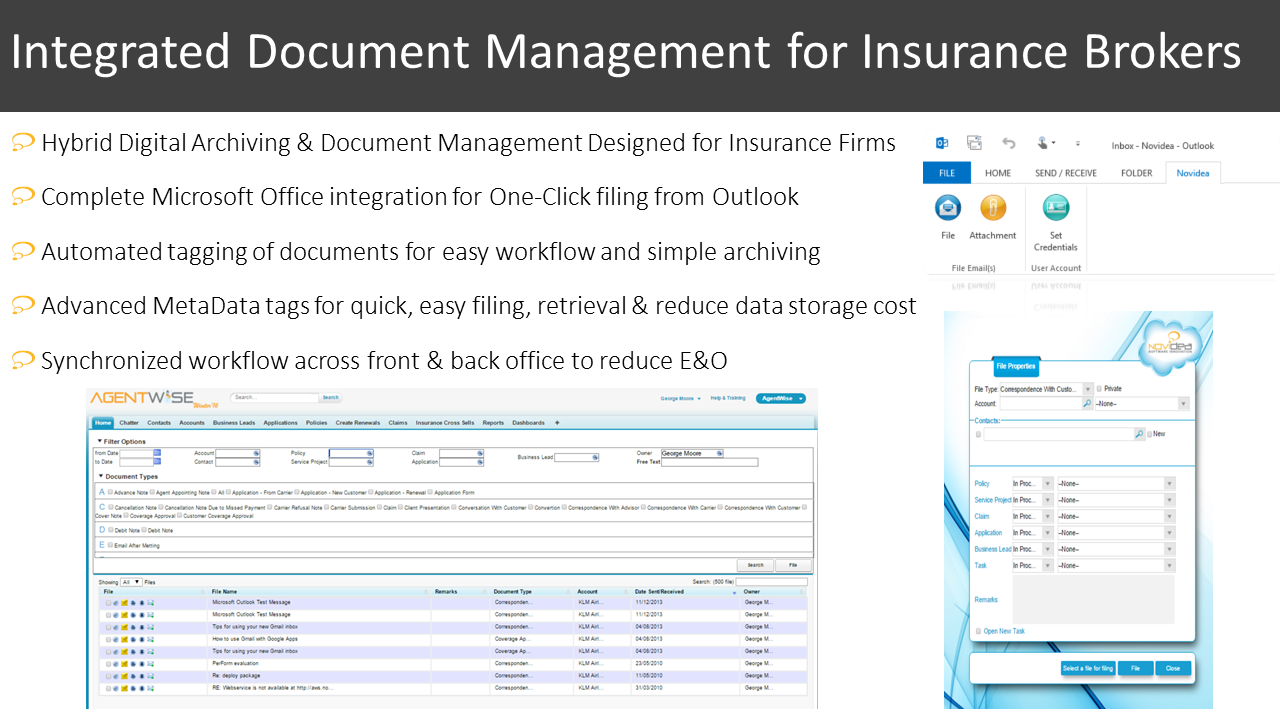Click the Help & Training link
The width and height of the screenshot is (1280, 720).
coord(727,398)
